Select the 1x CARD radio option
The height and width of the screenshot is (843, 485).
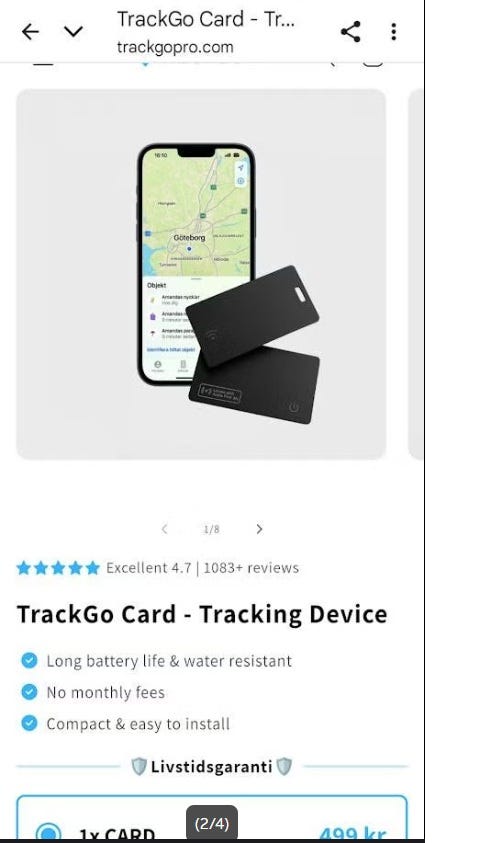(48, 832)
